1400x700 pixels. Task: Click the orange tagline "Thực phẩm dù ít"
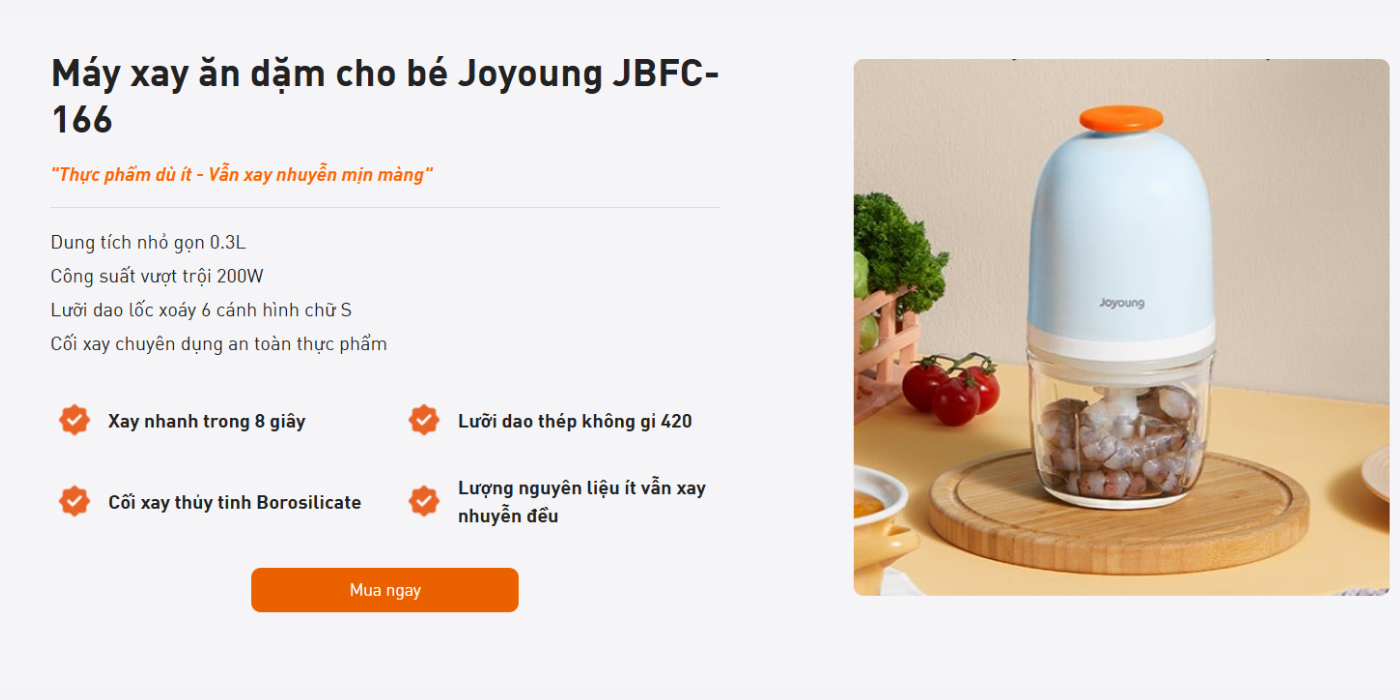(x=242, y=175)
